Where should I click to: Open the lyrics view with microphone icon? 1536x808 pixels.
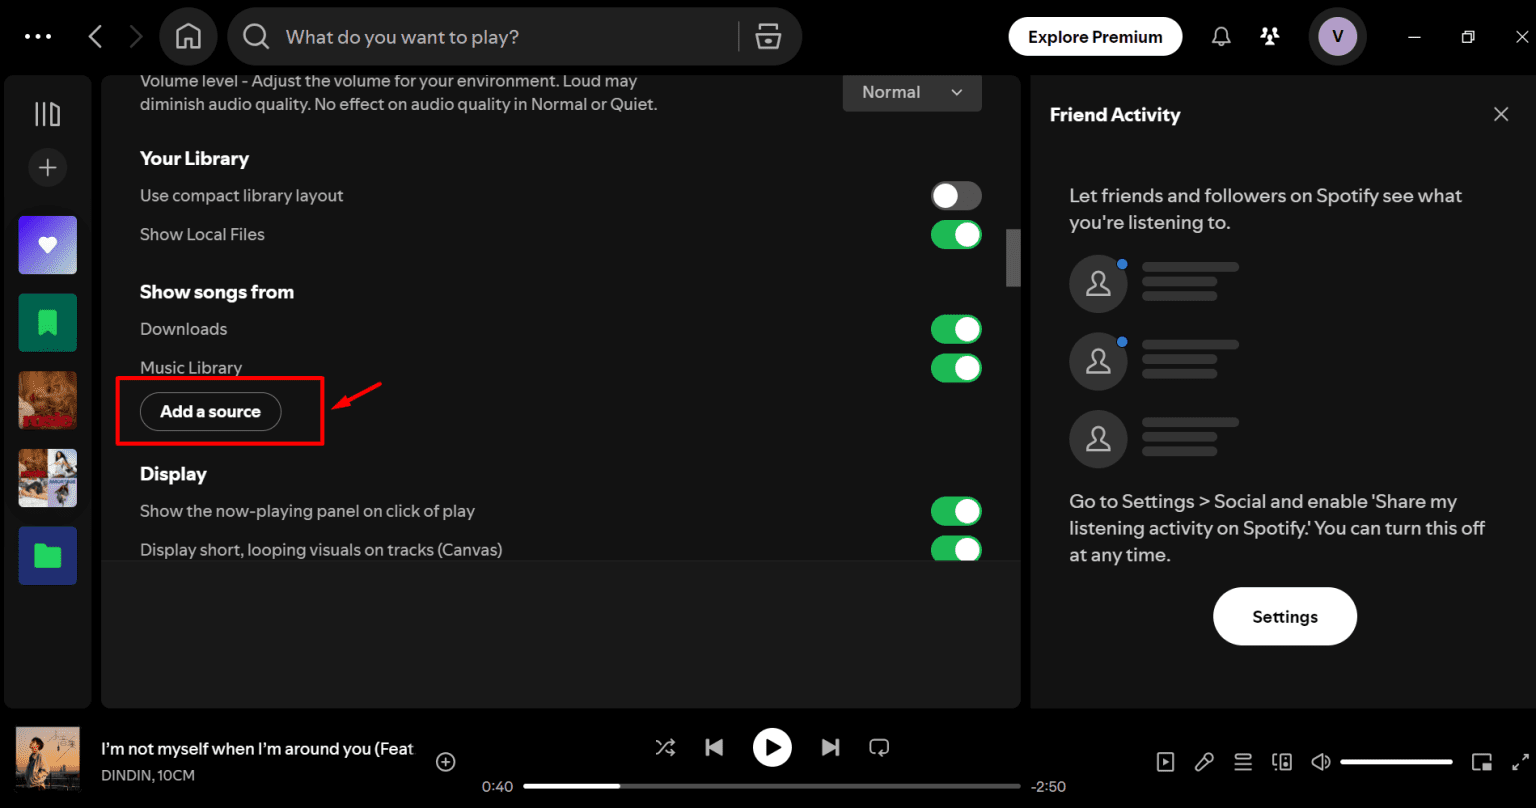coord(1204,761)
